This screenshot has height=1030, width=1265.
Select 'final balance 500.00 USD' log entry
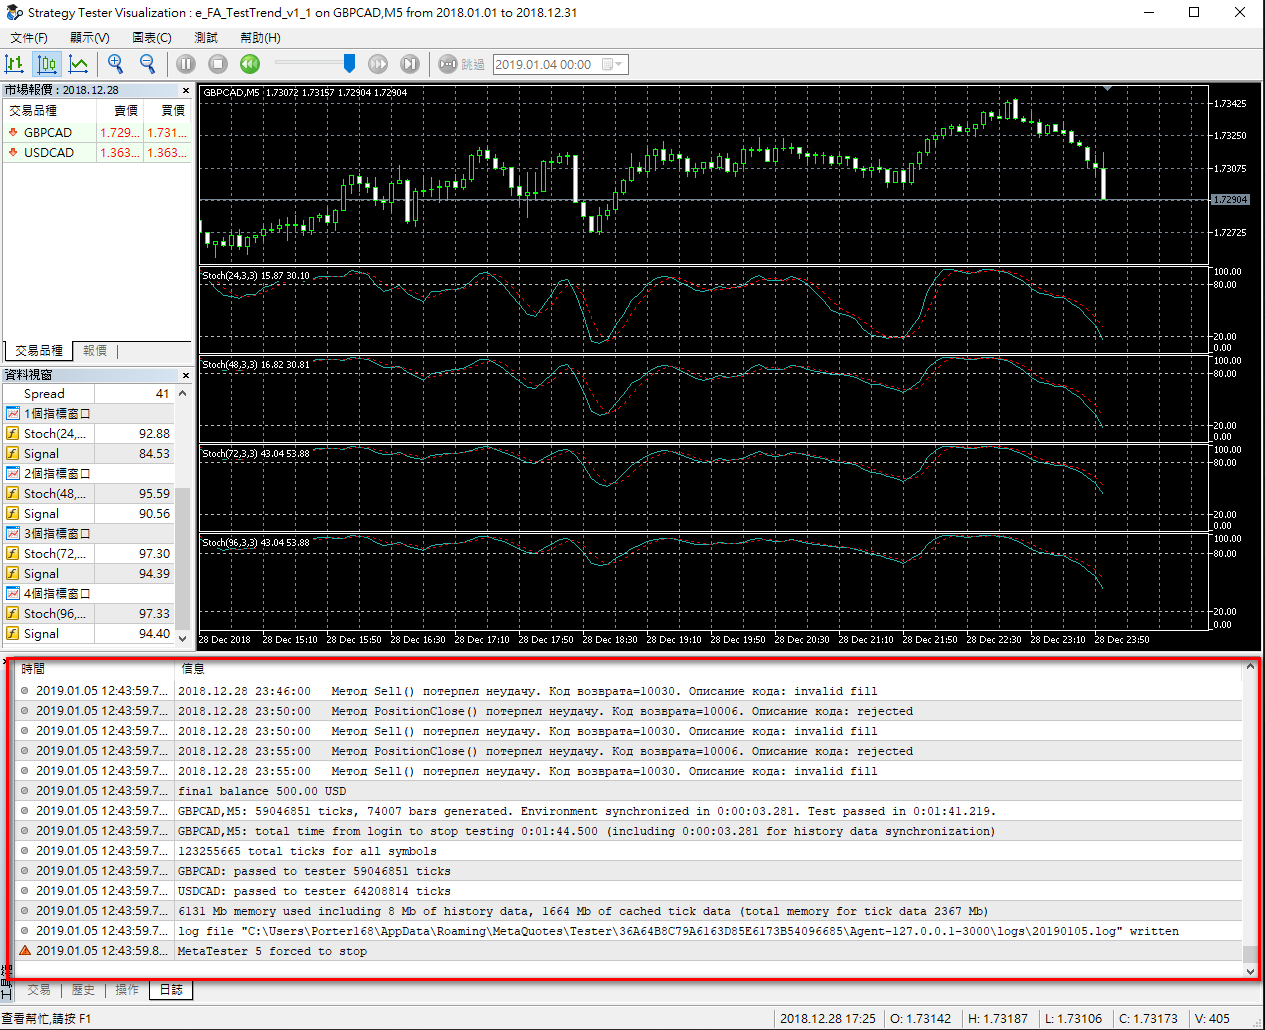point(629,790)
